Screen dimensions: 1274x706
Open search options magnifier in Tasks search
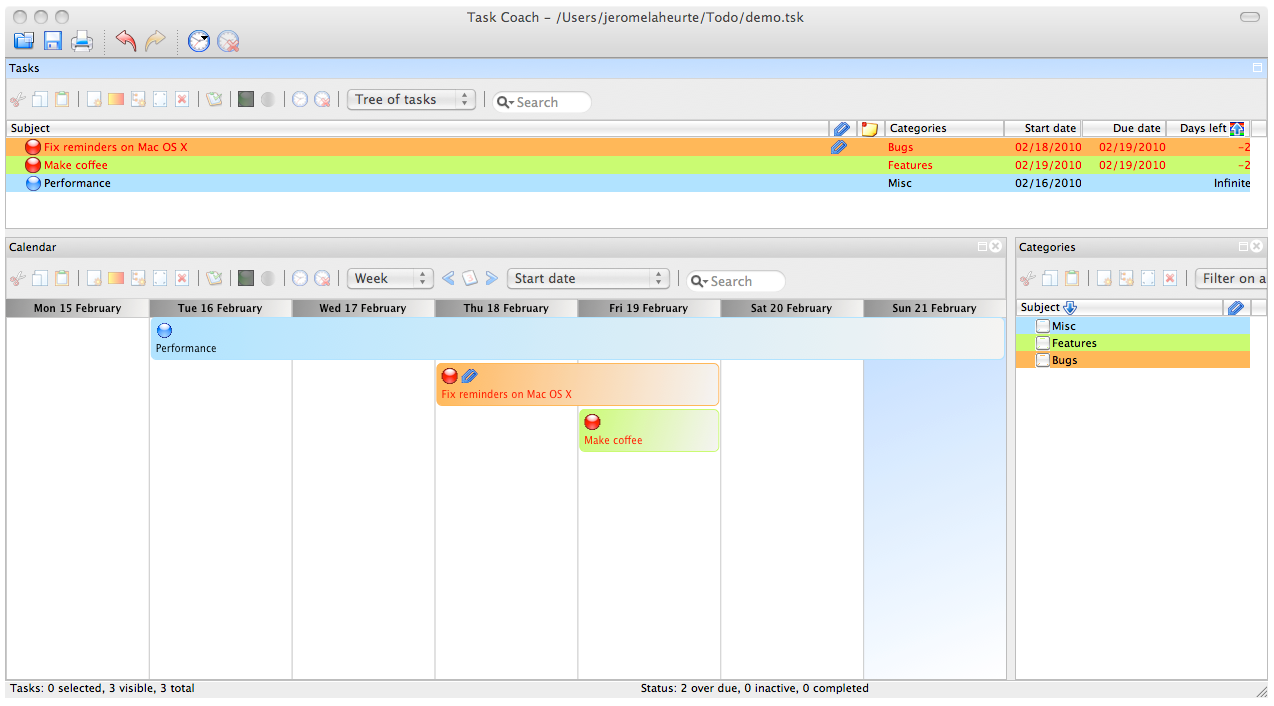[505, 102]
